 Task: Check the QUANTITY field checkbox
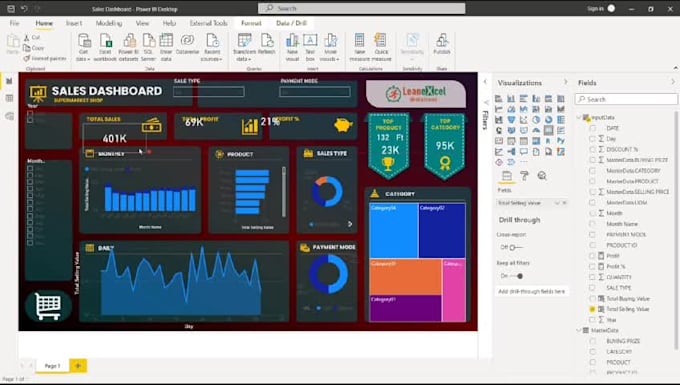click(x=592, y=277)
